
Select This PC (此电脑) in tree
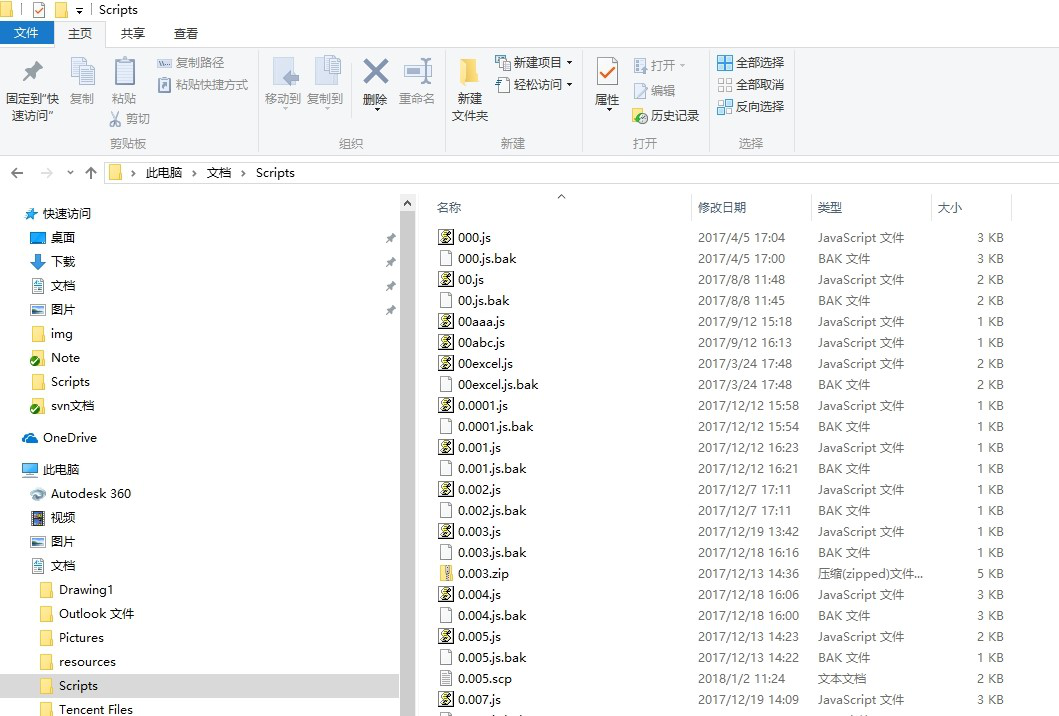point(51,469)
